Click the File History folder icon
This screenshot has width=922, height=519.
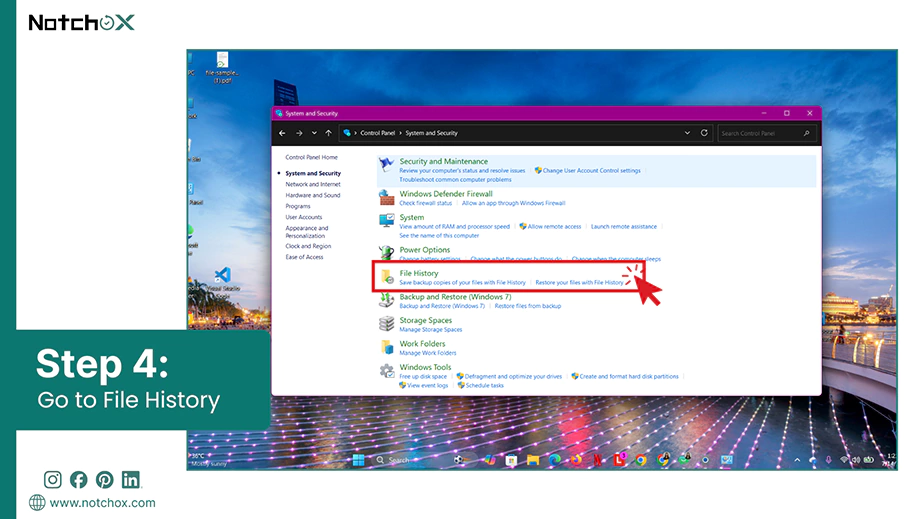(387, 277)
